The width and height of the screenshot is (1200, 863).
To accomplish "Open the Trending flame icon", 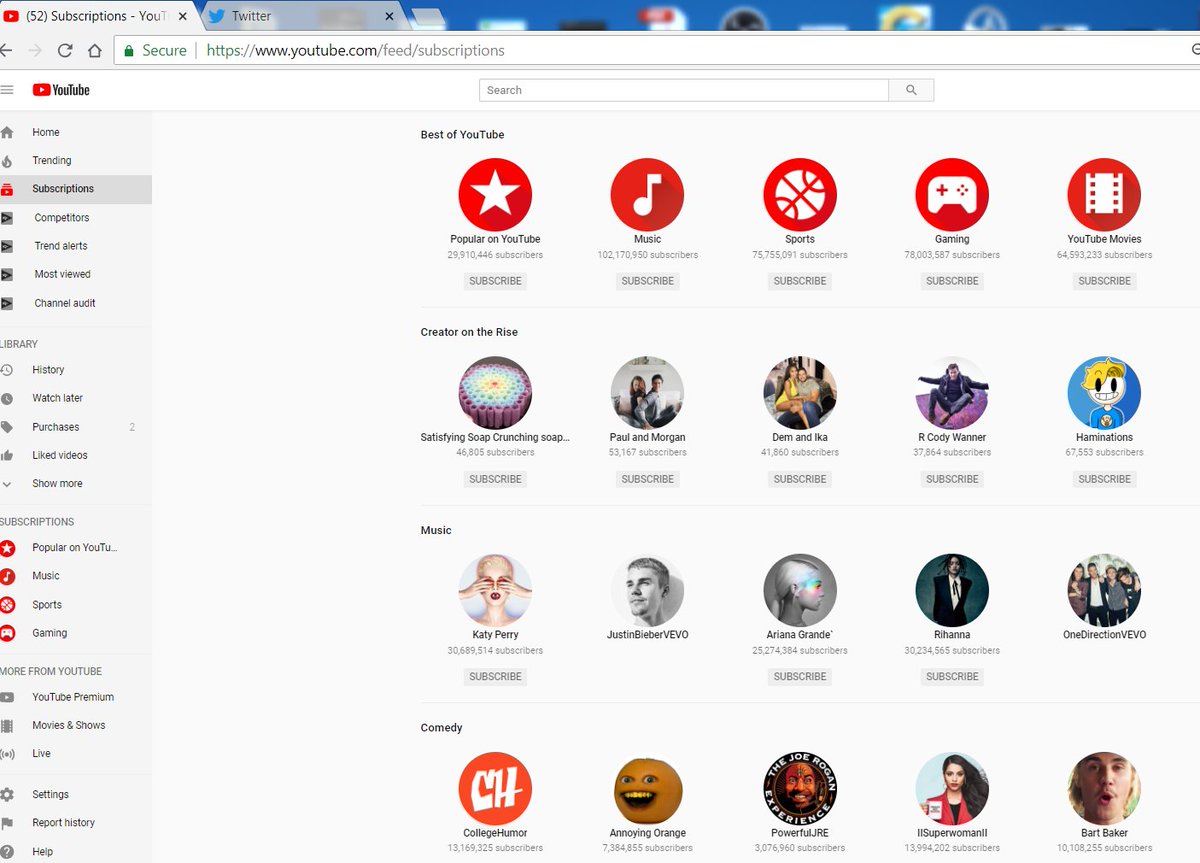I will [7, 161].
